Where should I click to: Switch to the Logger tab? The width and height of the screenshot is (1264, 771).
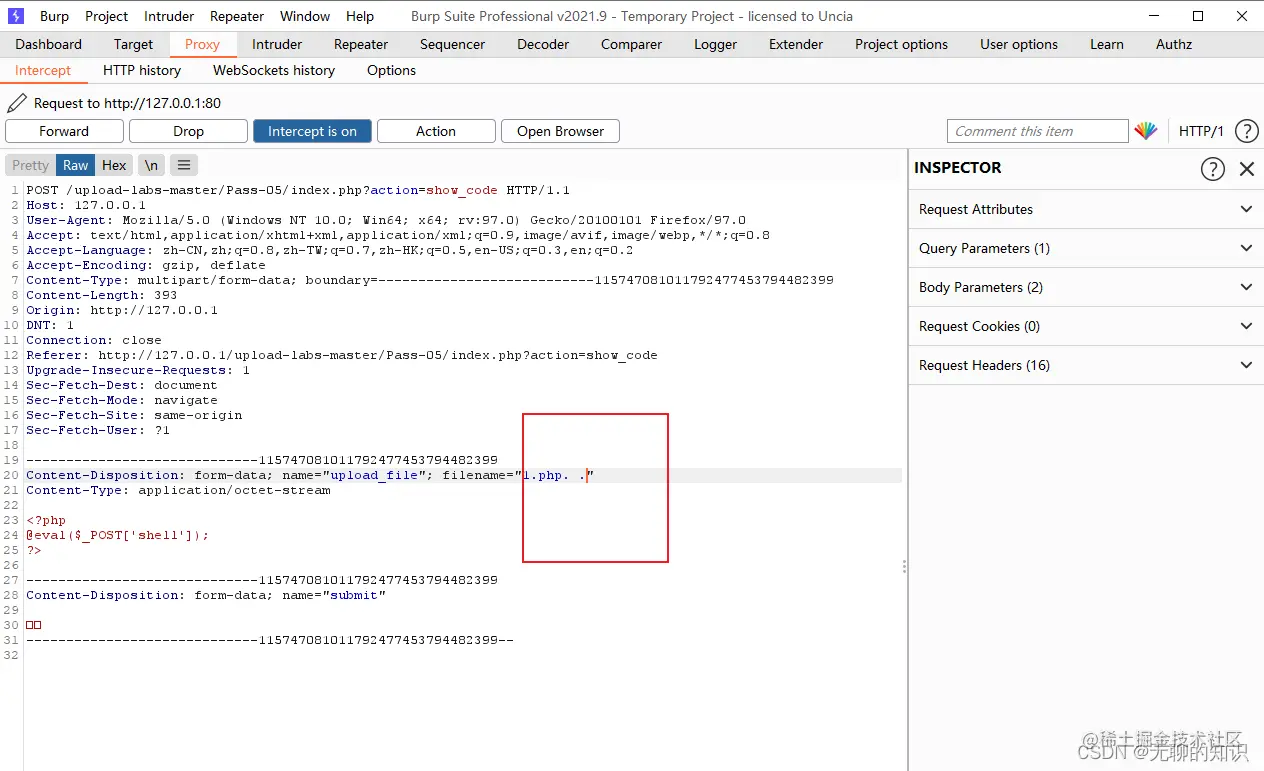tap(715, 44)
